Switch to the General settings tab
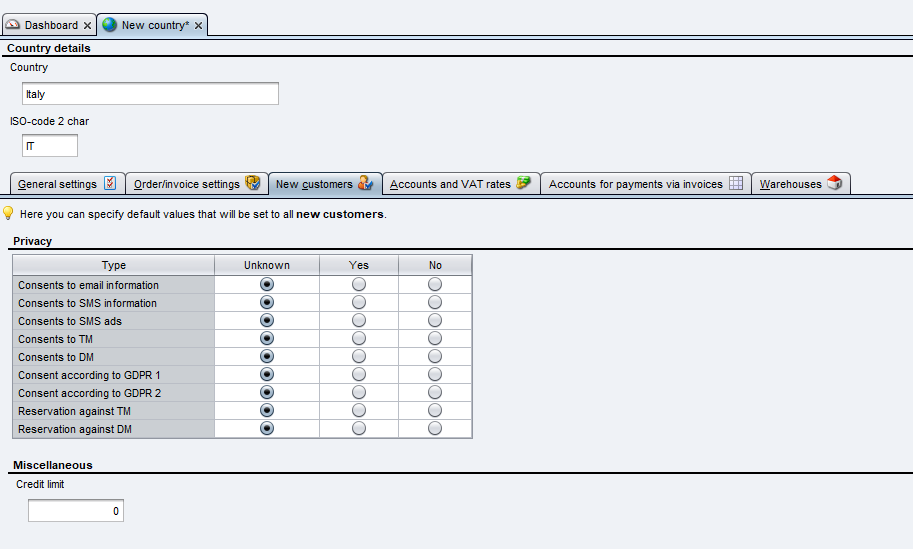The image size is (913, 549). pyautogui.click(x=58, y=184)
